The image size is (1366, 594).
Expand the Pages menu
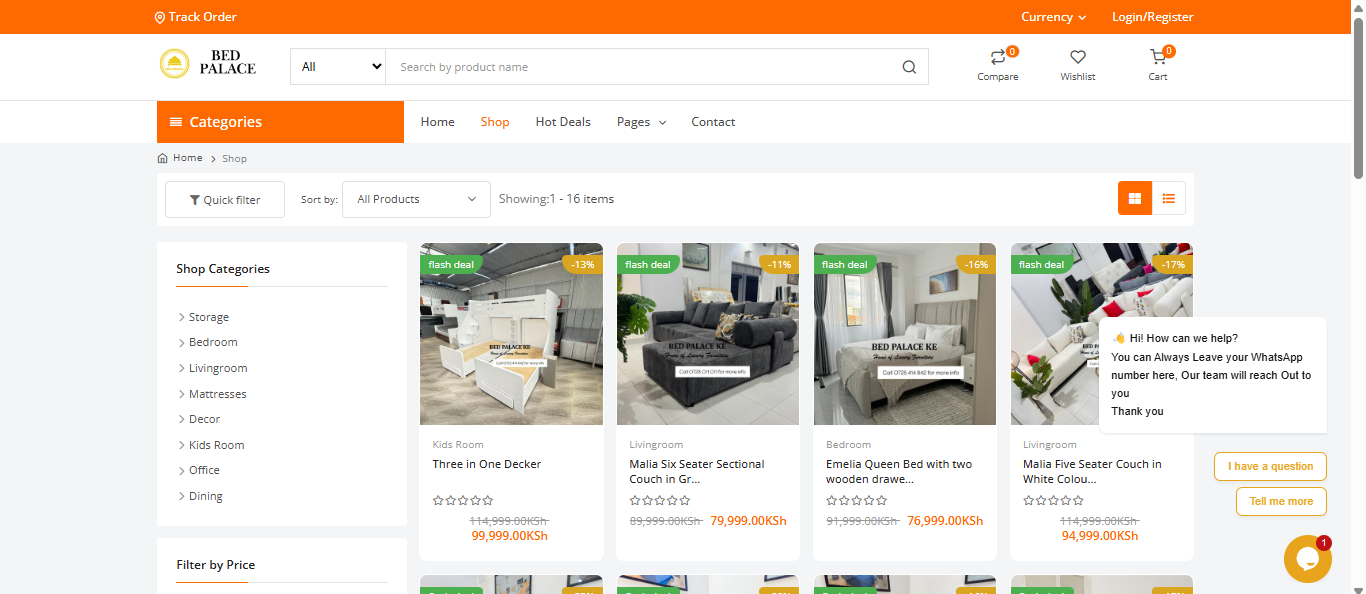[641, 122]
